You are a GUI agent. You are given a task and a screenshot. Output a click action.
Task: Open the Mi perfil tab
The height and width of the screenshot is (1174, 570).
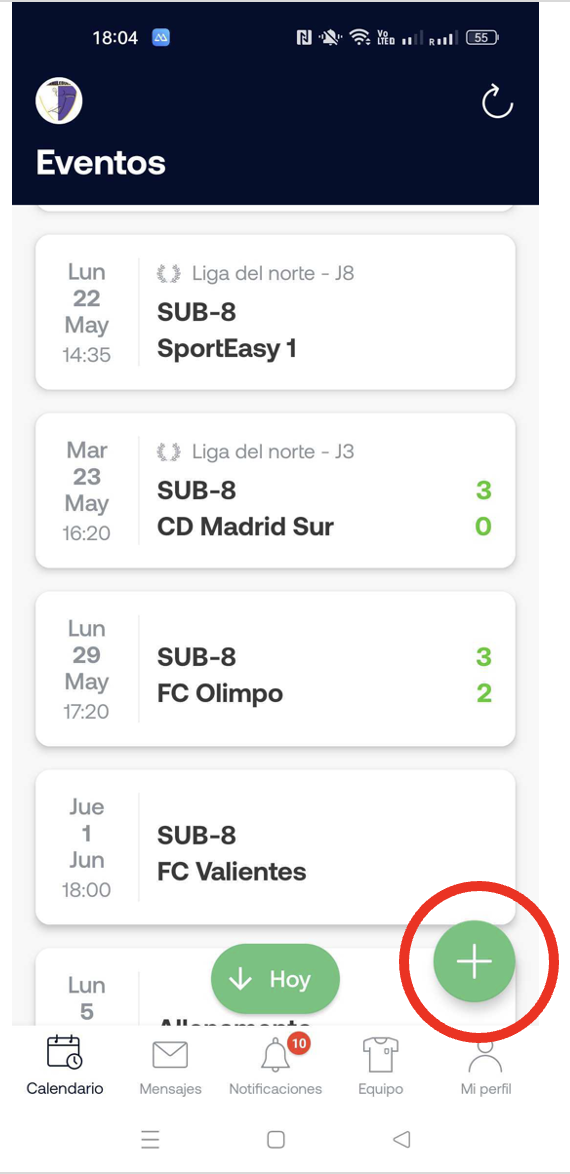pyautogui.click(x=485, y=1065)
